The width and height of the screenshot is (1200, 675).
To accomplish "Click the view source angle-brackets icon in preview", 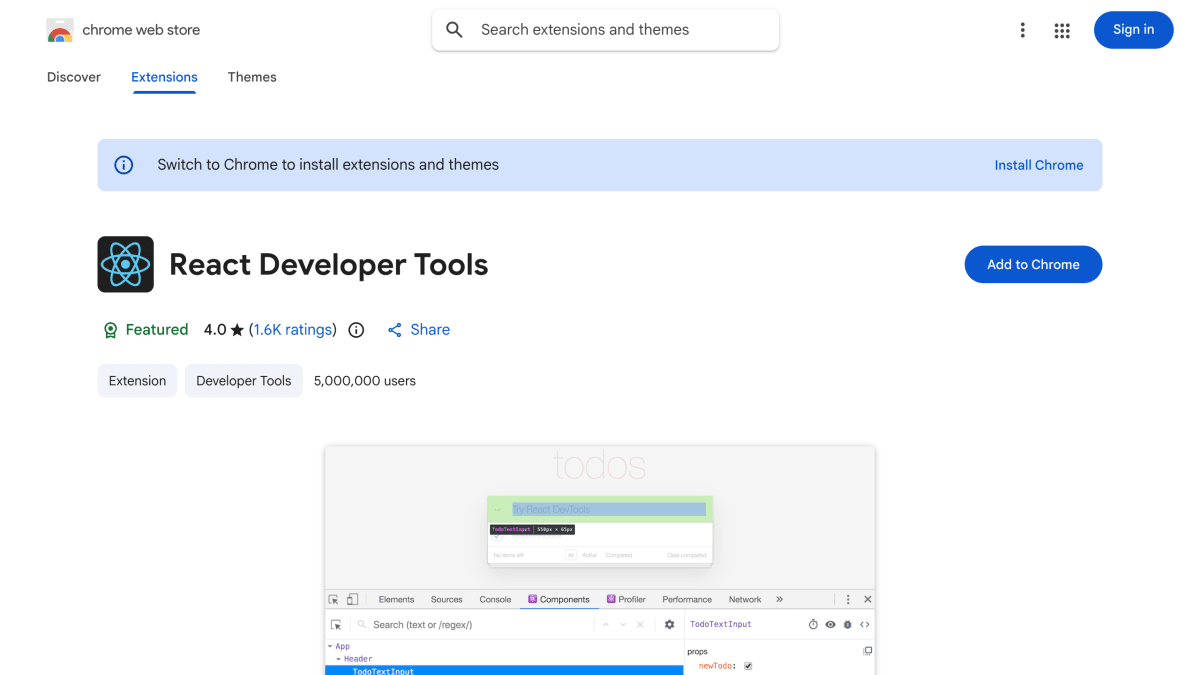I will (865, 624).
